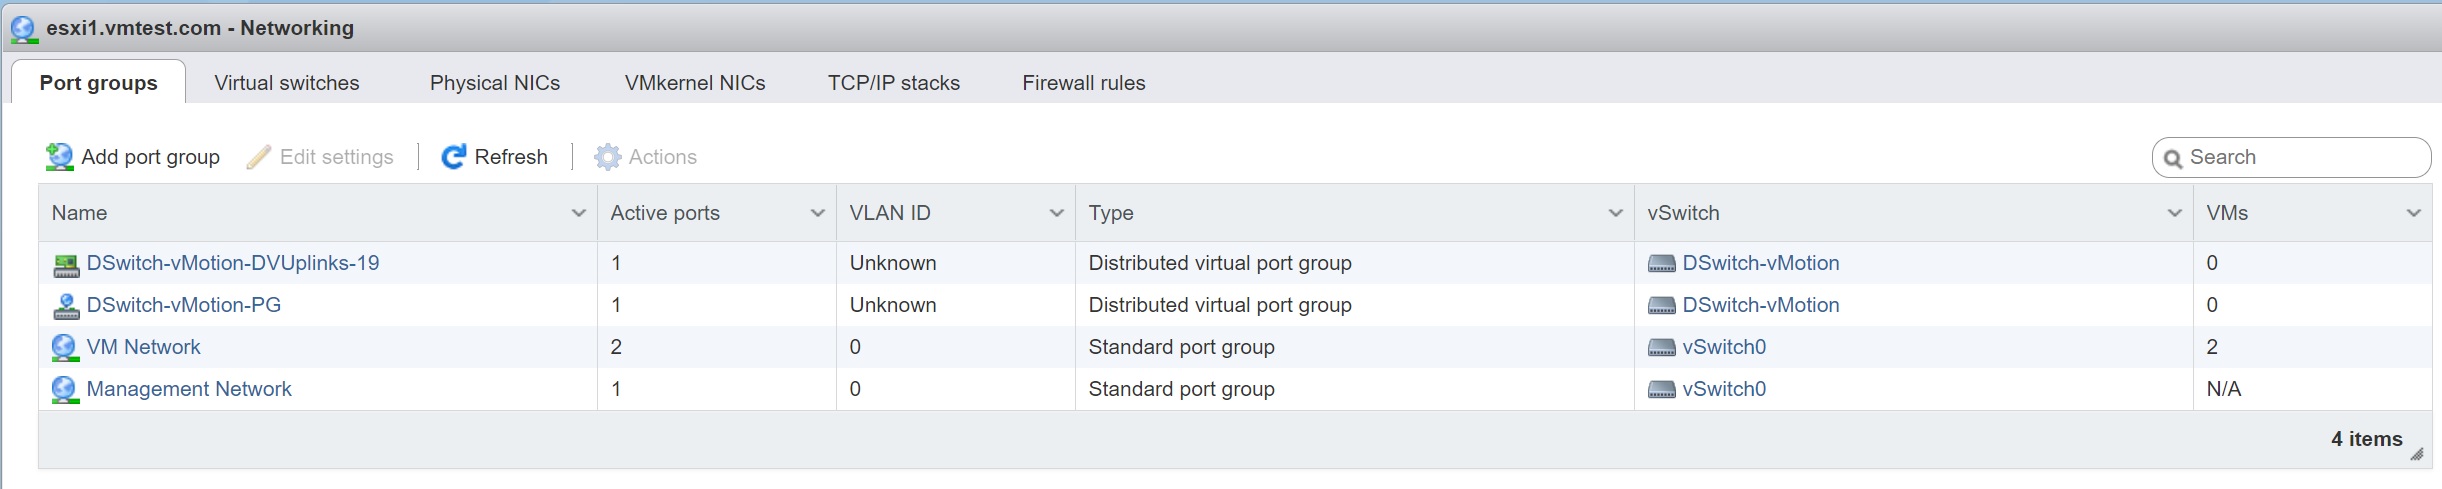This screenshot has width=2442, height=489.
Task: Expand the Type column header menu
Action: click(x=1615, y=213)
